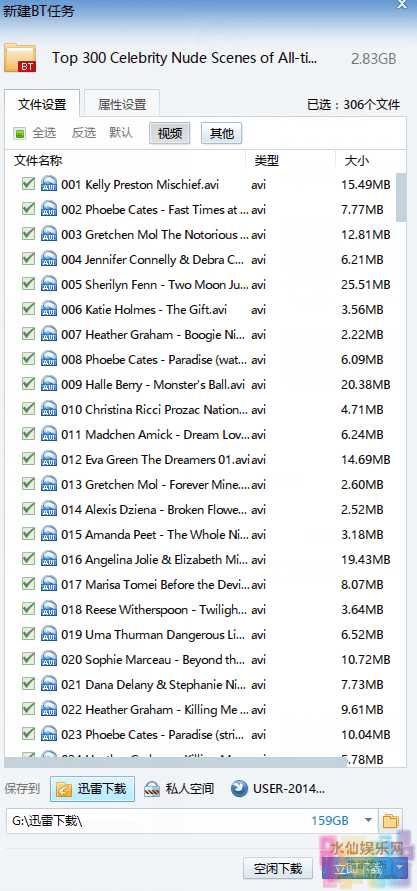
Task: Select the 私人空间 save location icon
Action: [152, 789]
